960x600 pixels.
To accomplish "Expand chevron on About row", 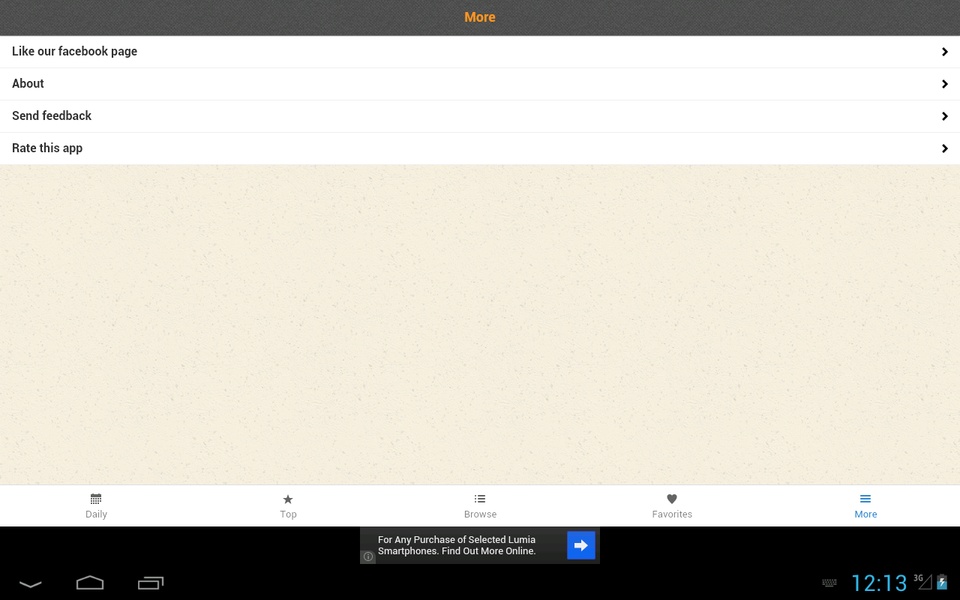I will click(945, 84).
